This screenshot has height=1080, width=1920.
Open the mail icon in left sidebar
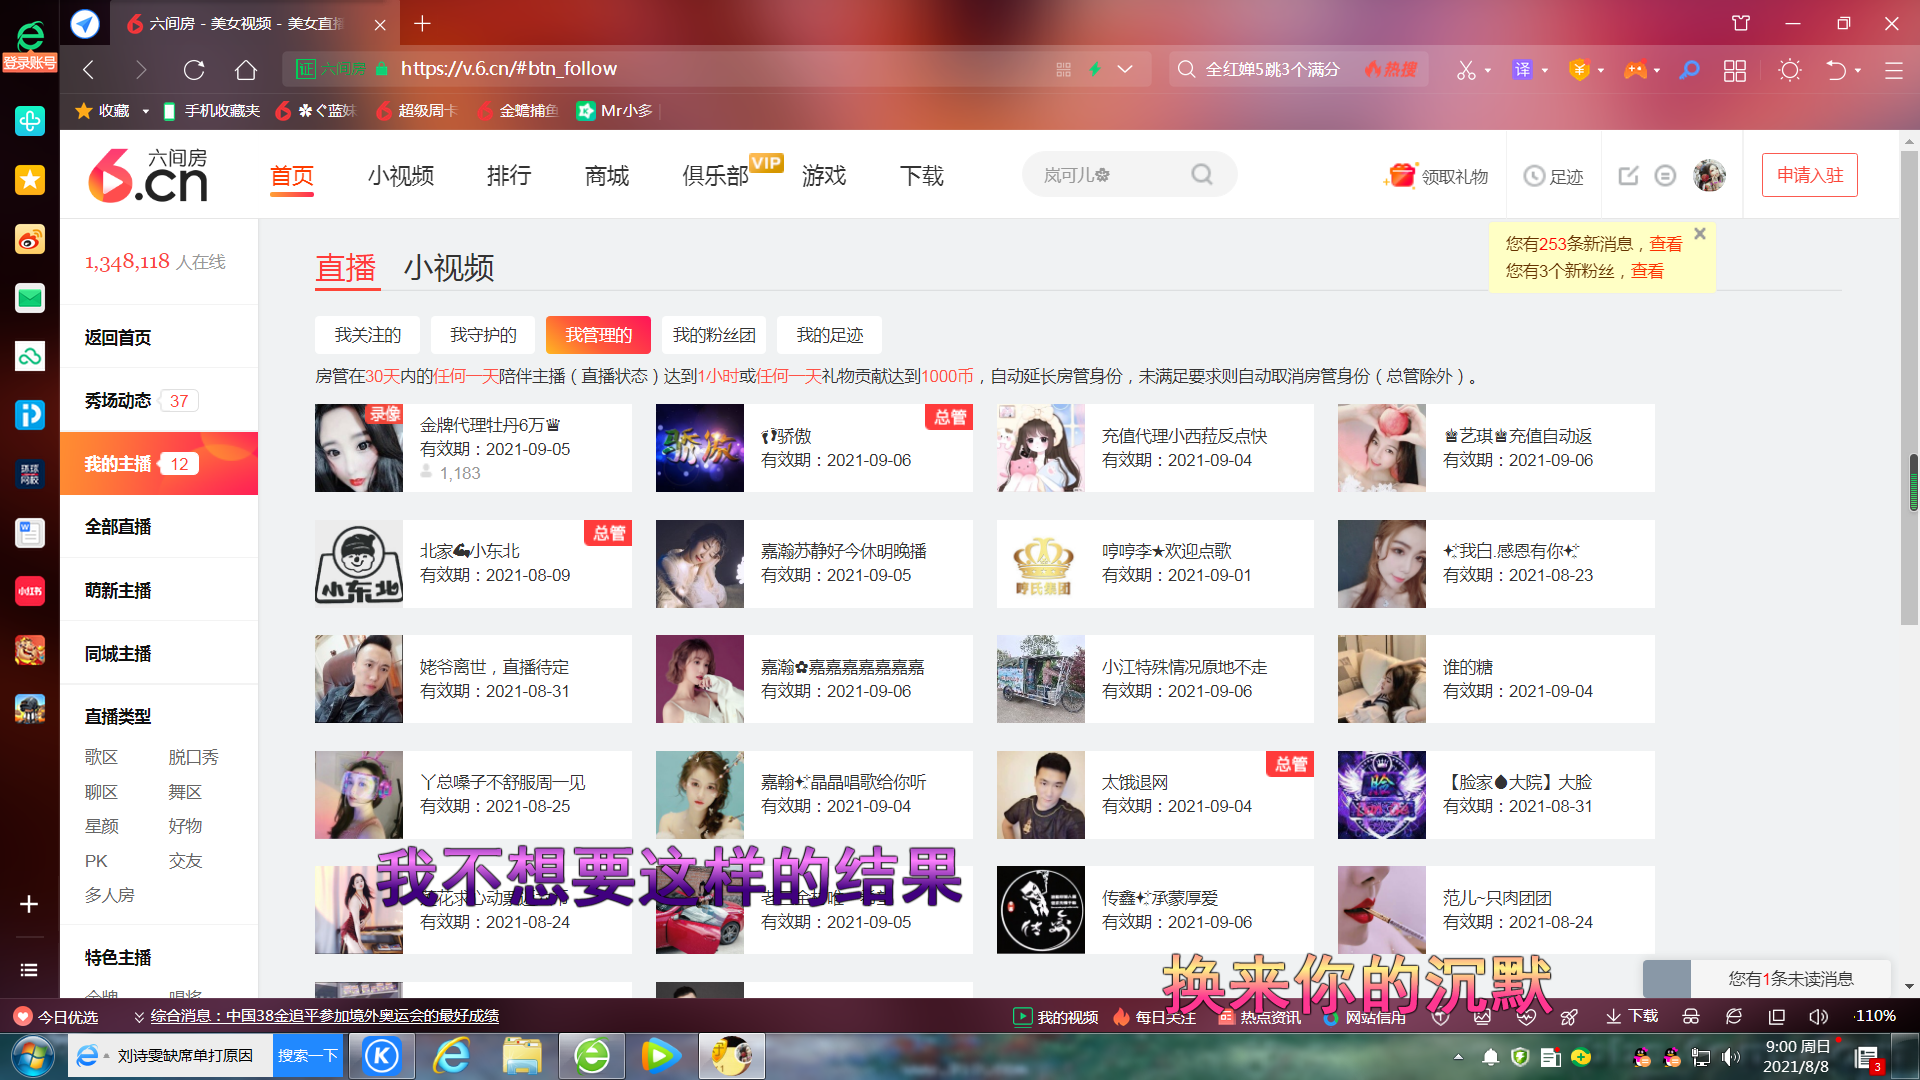click(x=30, y=298)
